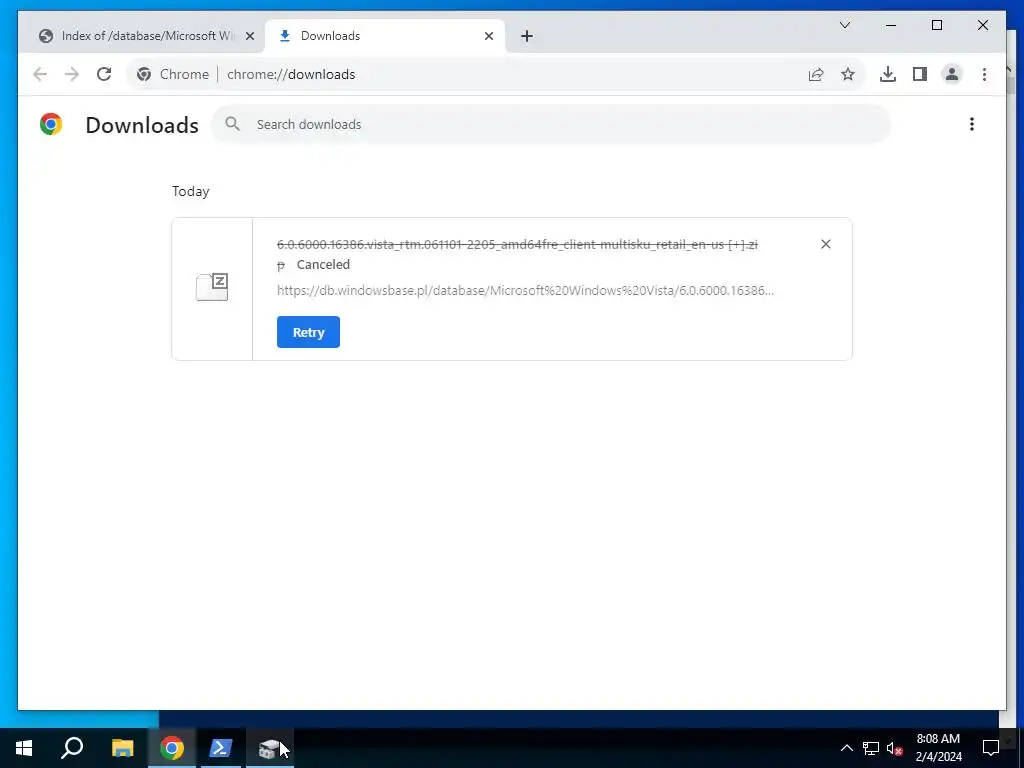Click Chrome icon in the taskbar

172,748
